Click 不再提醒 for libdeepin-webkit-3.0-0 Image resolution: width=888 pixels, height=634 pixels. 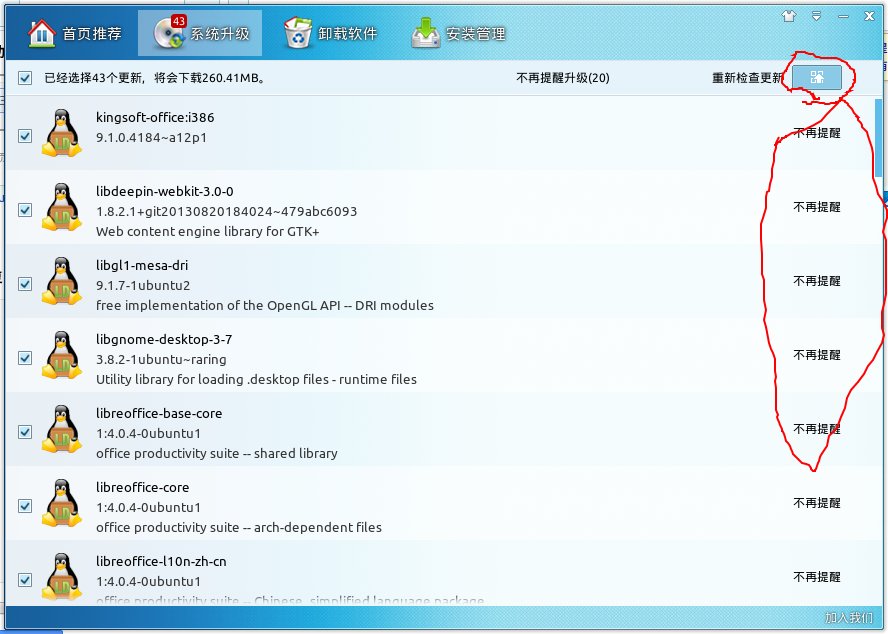coord(817,207)
